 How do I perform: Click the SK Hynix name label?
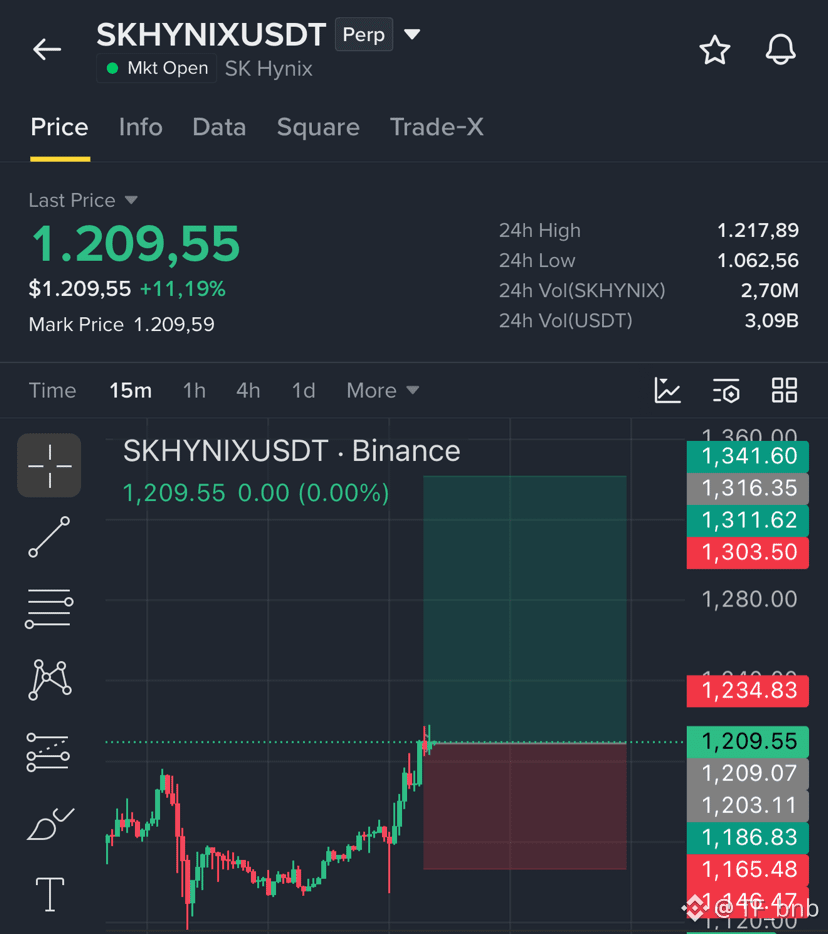(269, 69)
